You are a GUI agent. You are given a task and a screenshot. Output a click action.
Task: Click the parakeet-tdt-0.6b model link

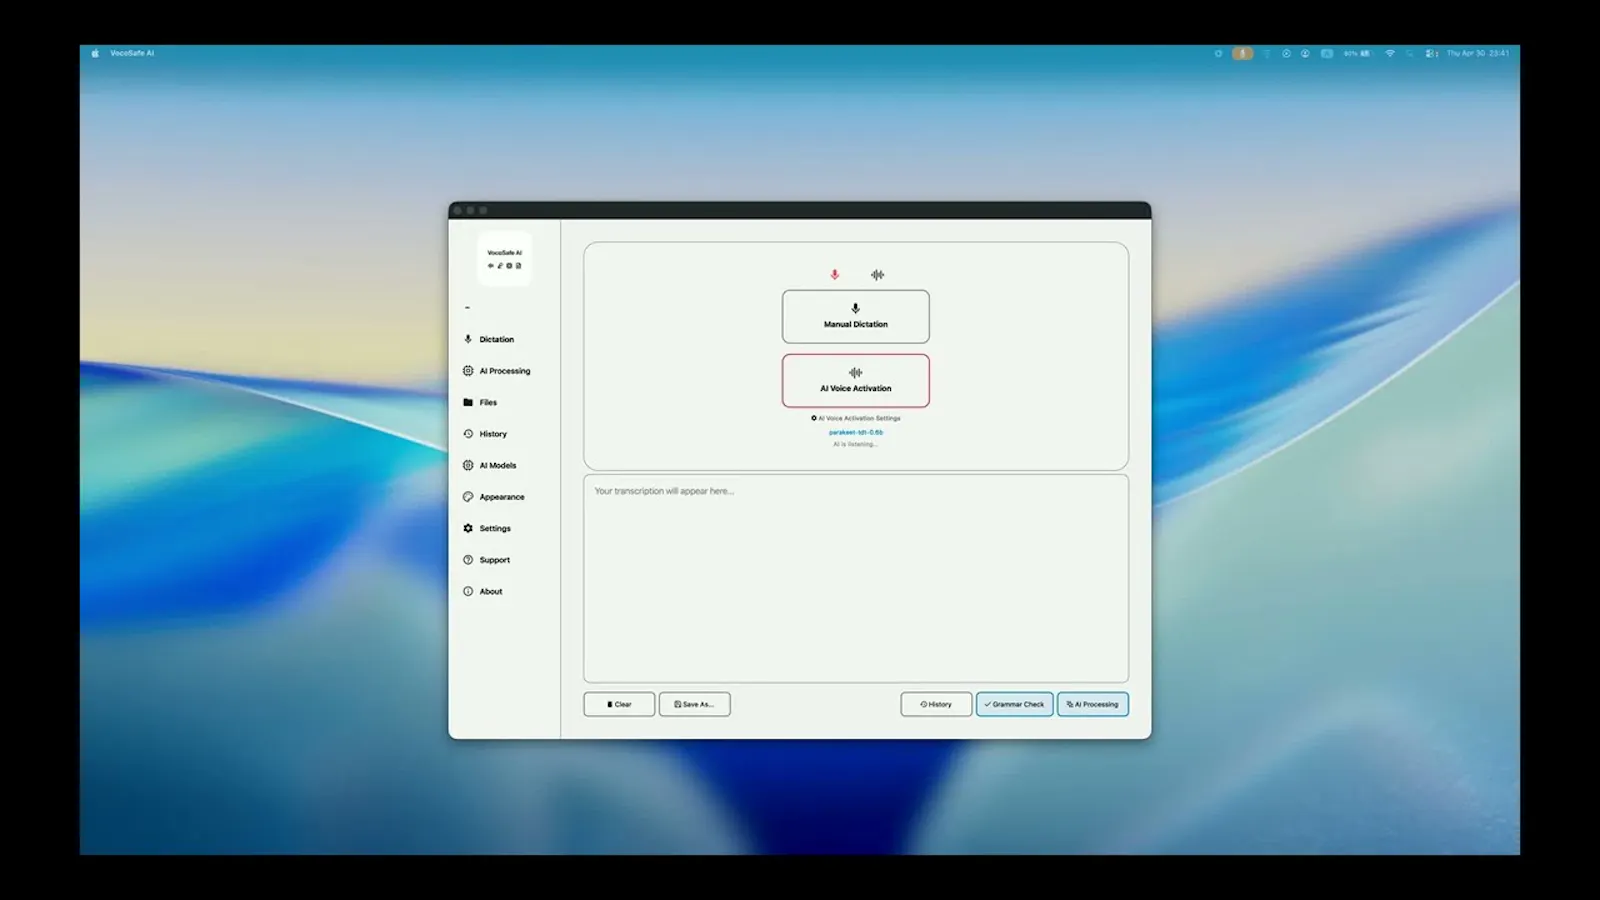tap(856, 432)
